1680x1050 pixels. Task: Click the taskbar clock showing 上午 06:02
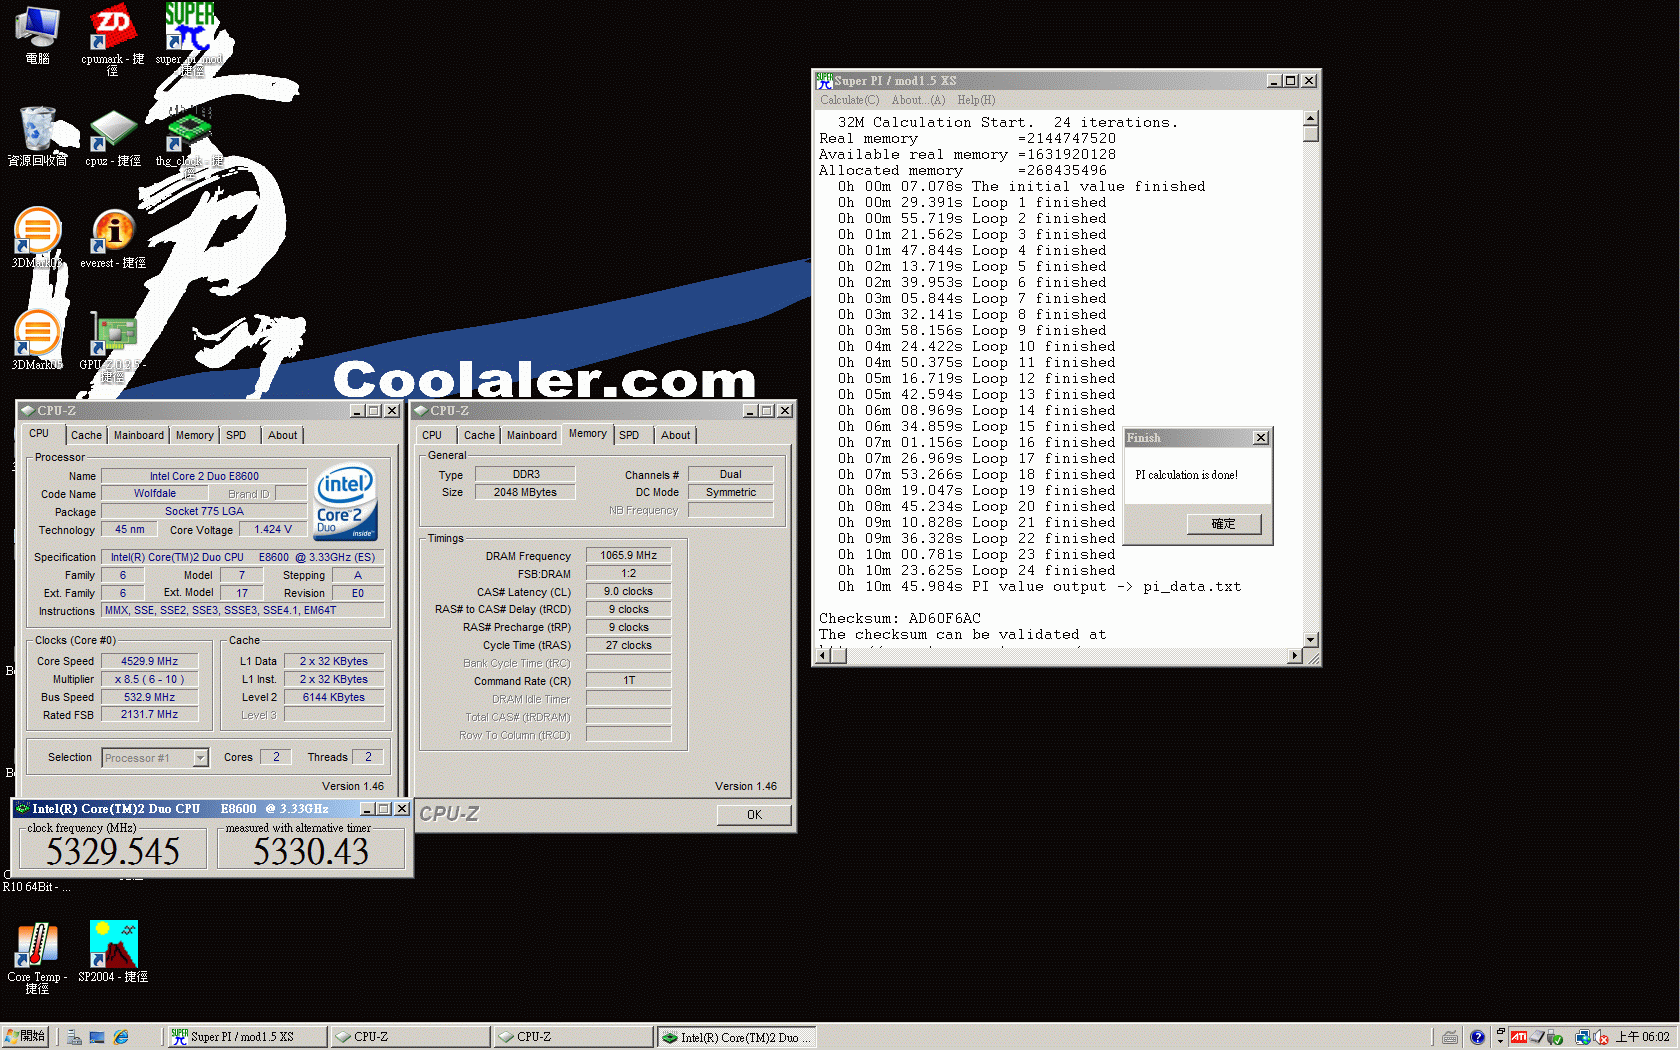click(x=1642, y=1037)
